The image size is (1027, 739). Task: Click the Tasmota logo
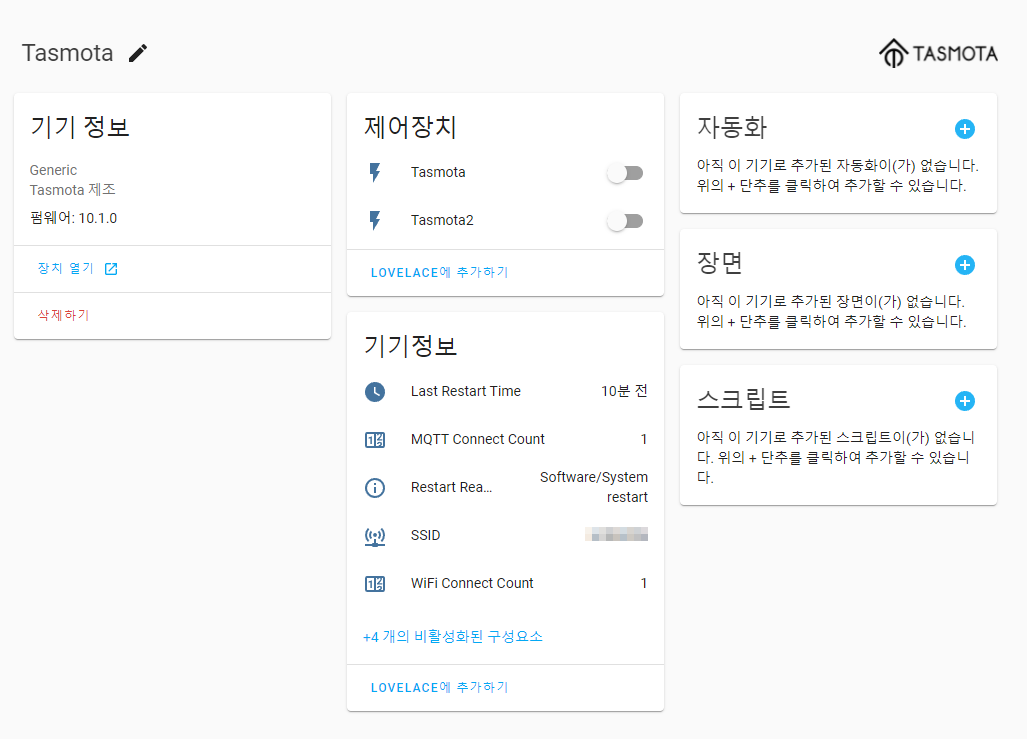938,53
